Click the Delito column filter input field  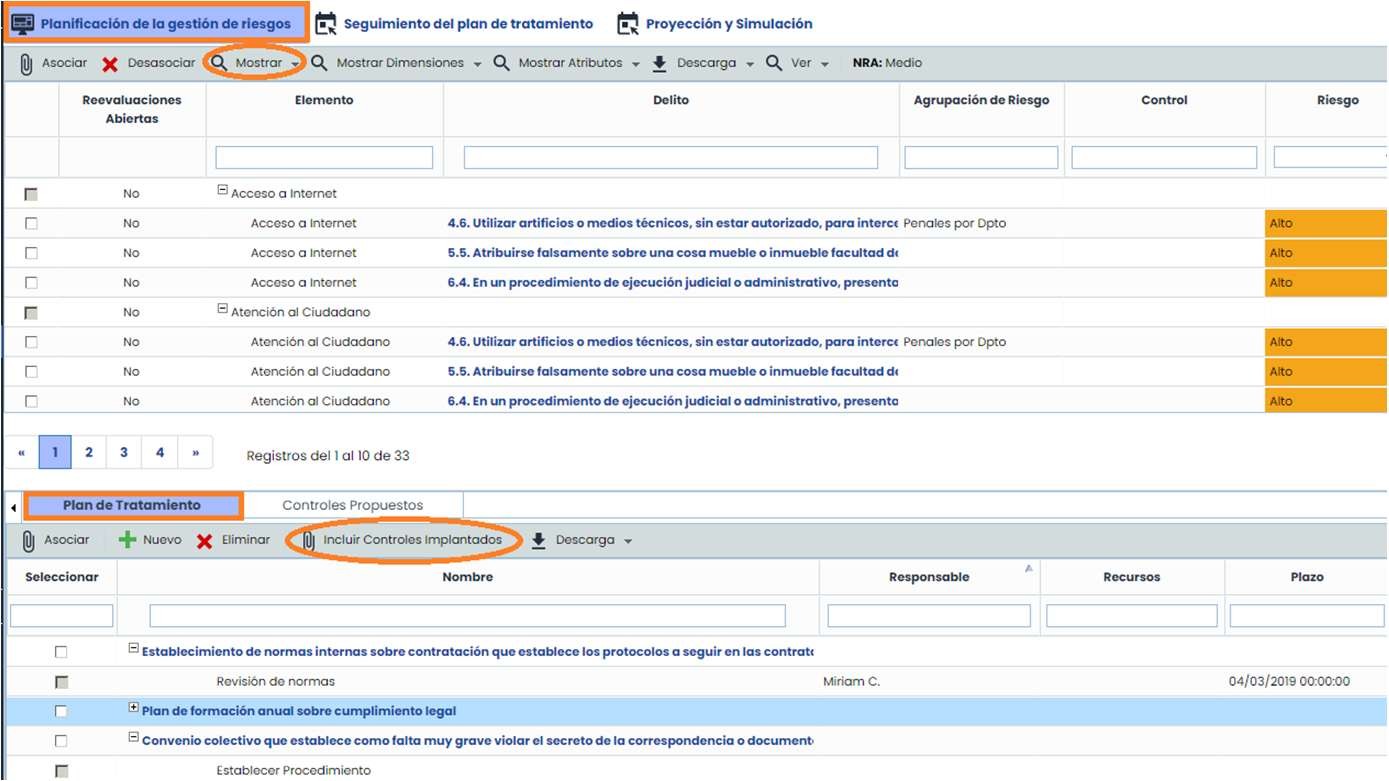670,158
